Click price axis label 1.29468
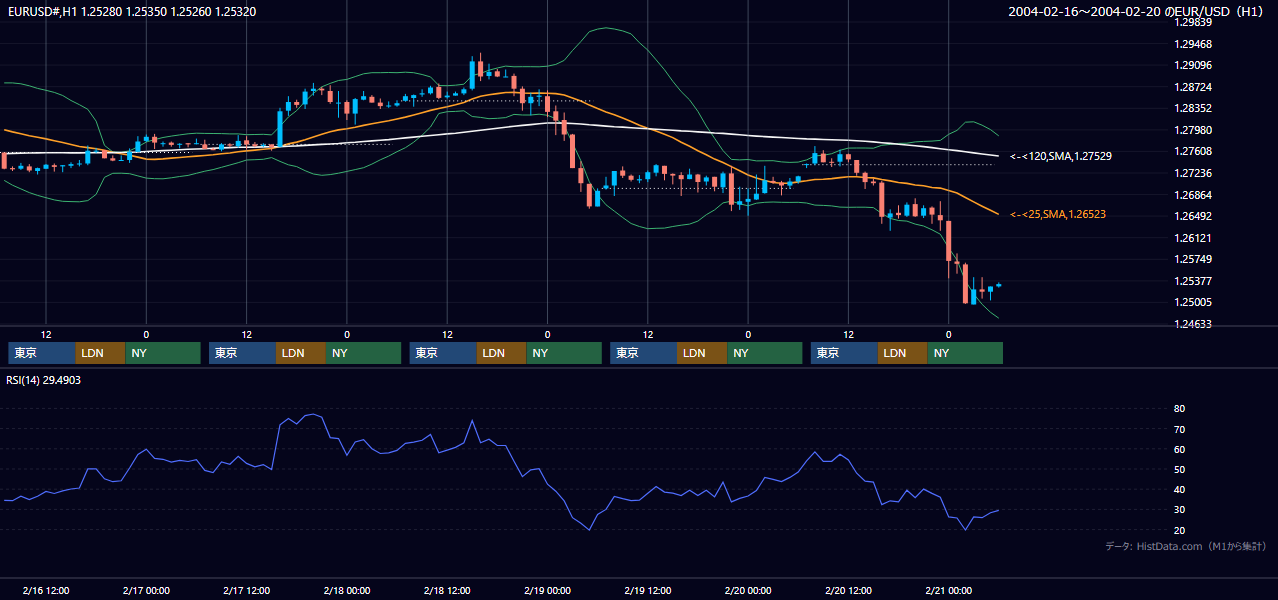1278x600 pixels. tap(1193, 44)
